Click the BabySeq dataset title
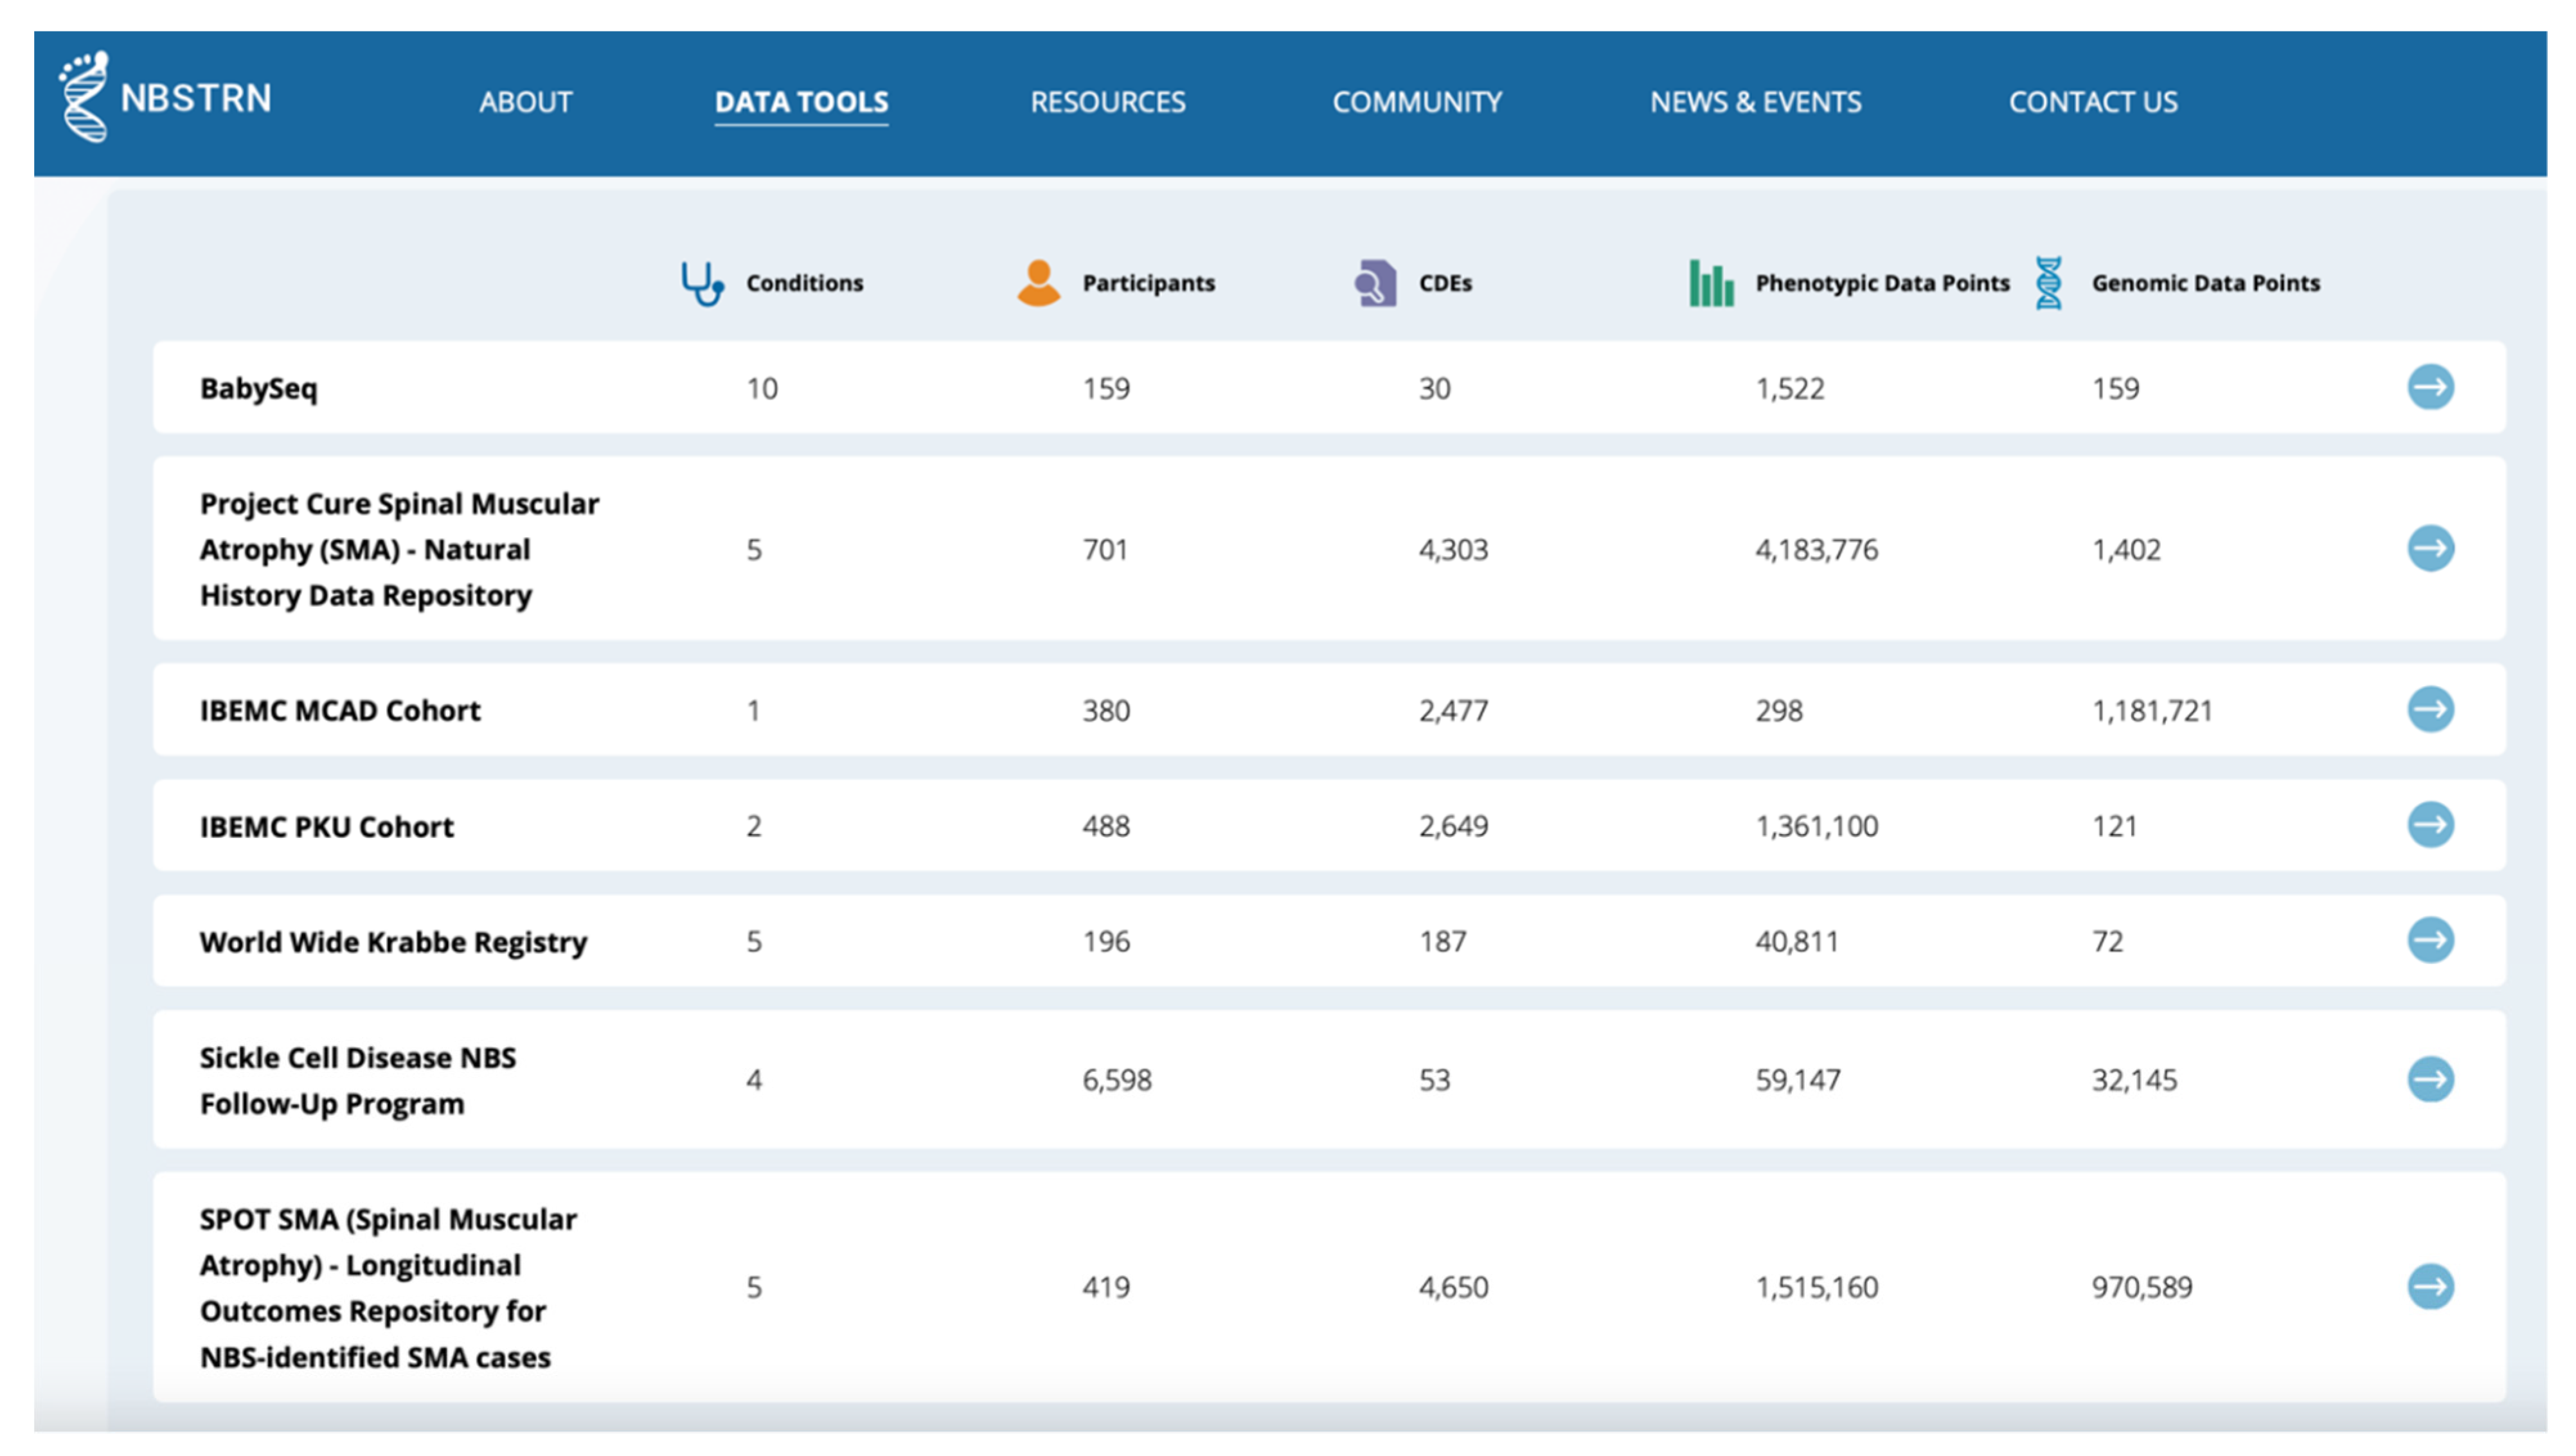The height and width of the screenshot is (1456, 2576). 258,388
